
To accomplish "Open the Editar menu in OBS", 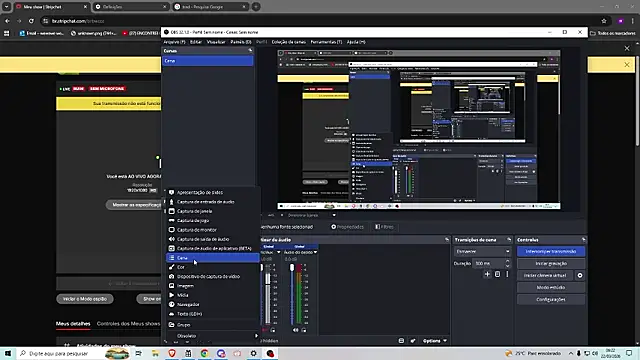I will point(196,42).
